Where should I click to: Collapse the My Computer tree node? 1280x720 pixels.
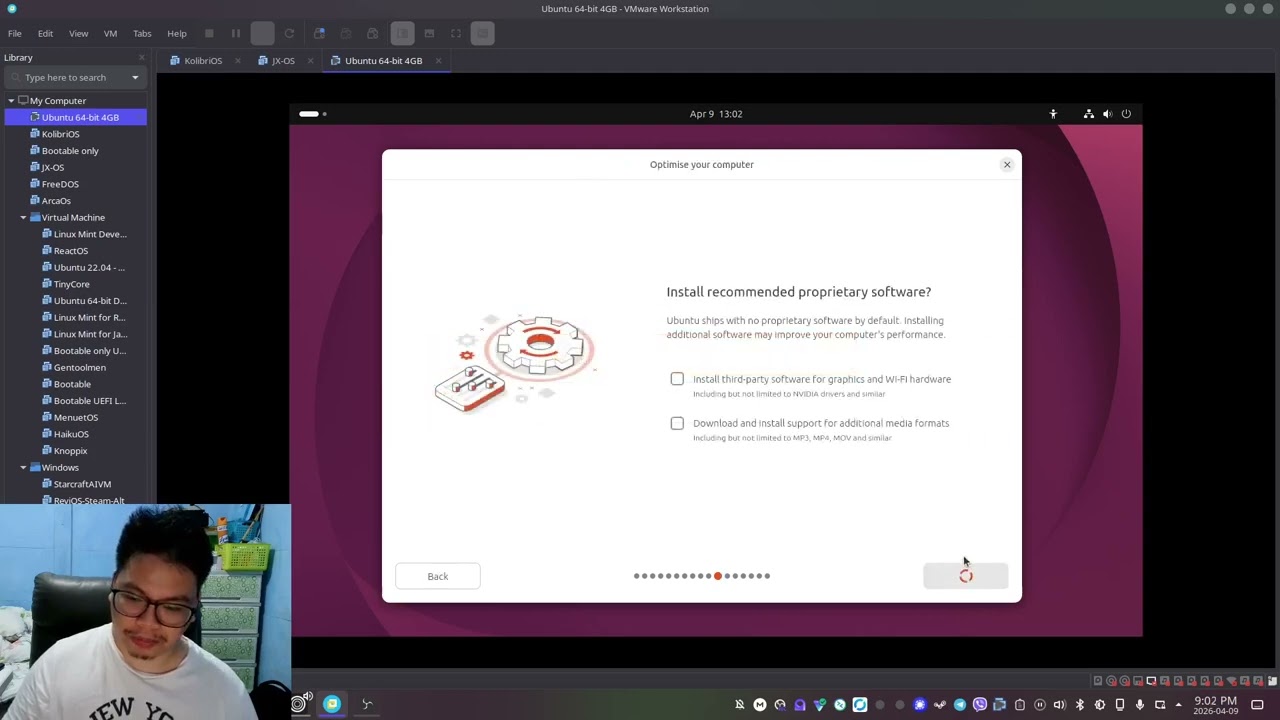[11, 101]
